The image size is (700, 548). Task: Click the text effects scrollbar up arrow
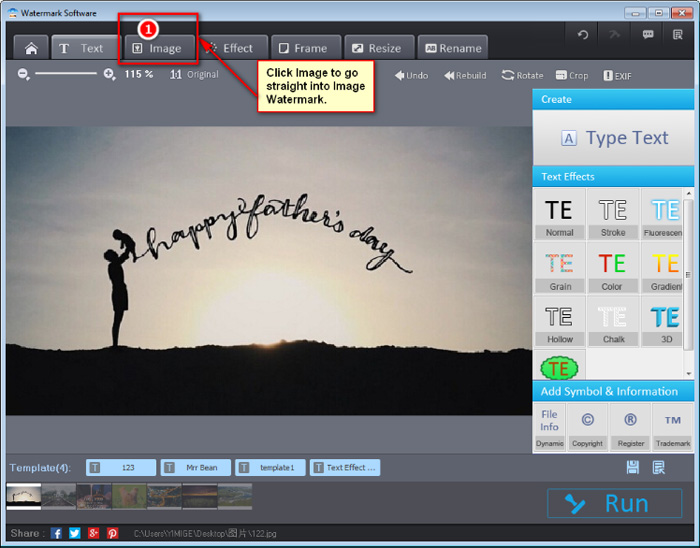click(688, 193)
